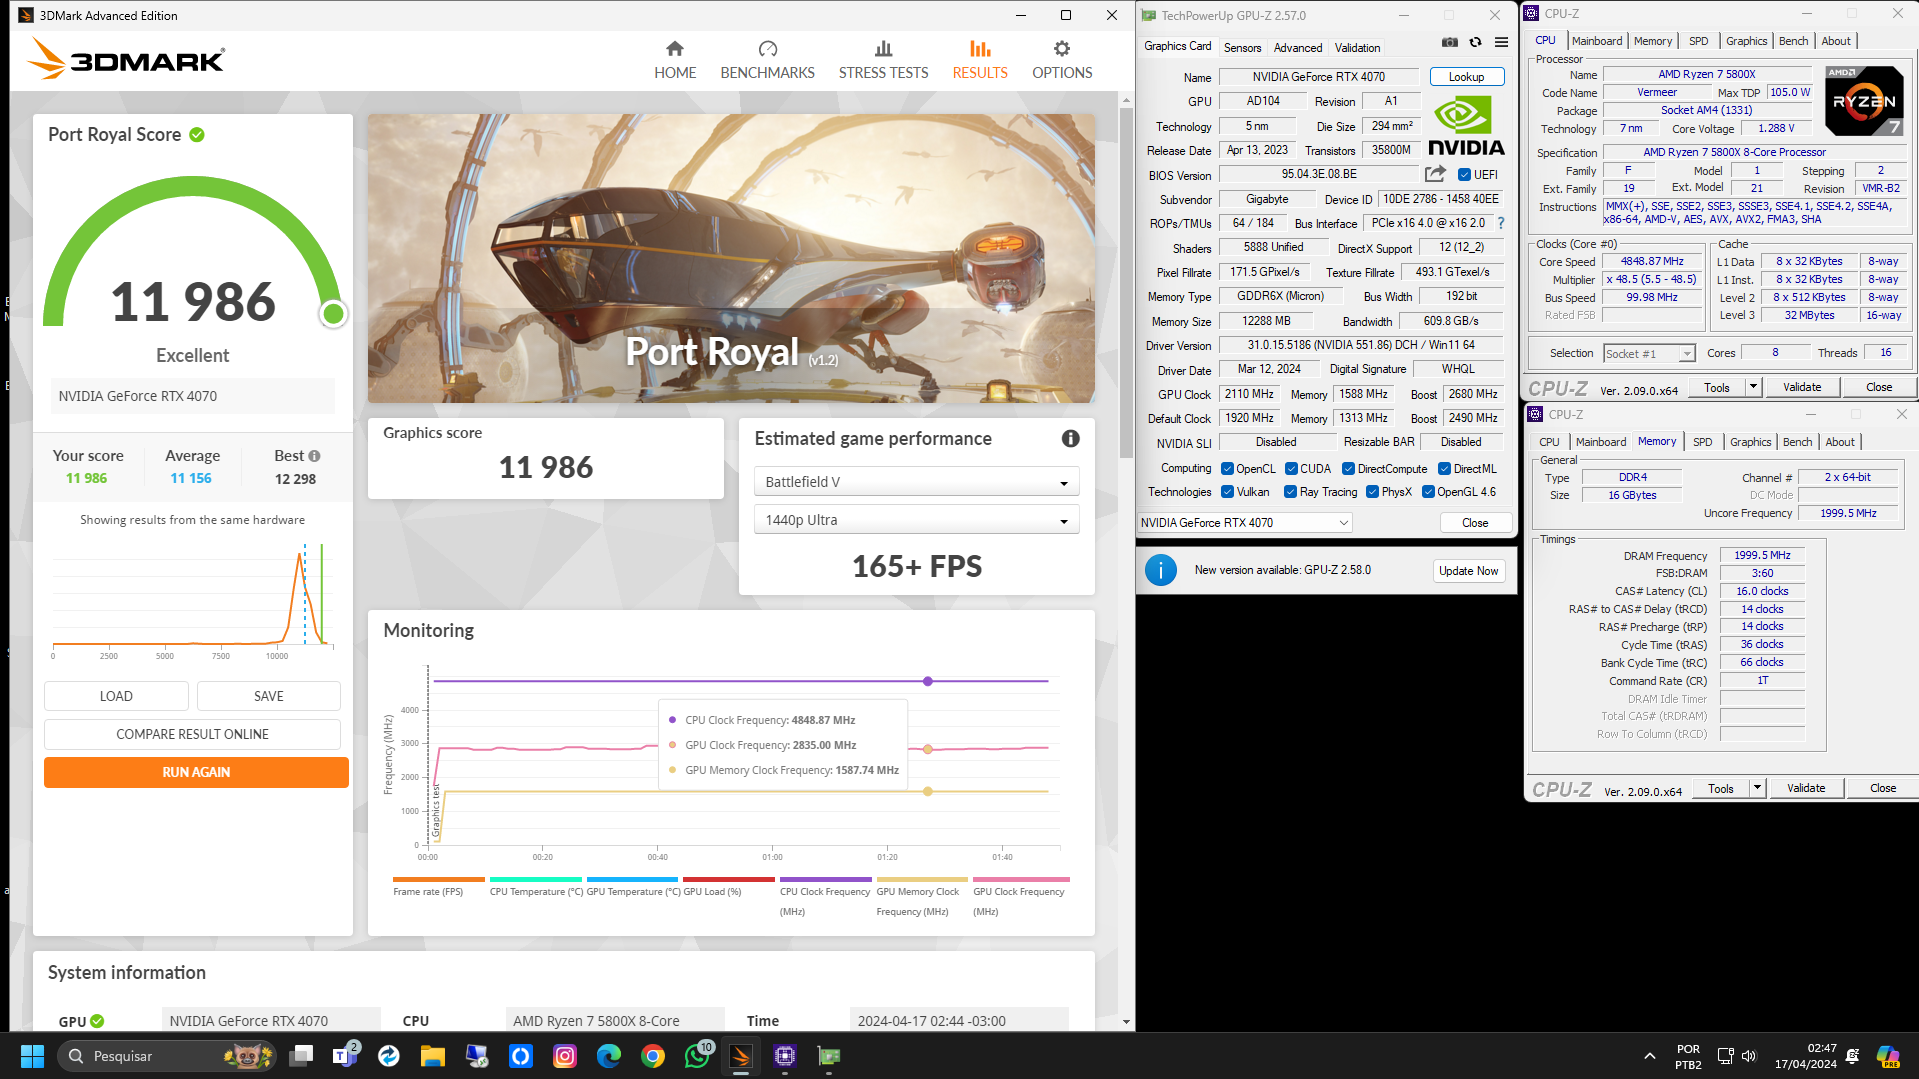Click the Pesquisar taskbar search box
The height and width of the screenshot is (1079, 1919).
(x=165, y=1056)
